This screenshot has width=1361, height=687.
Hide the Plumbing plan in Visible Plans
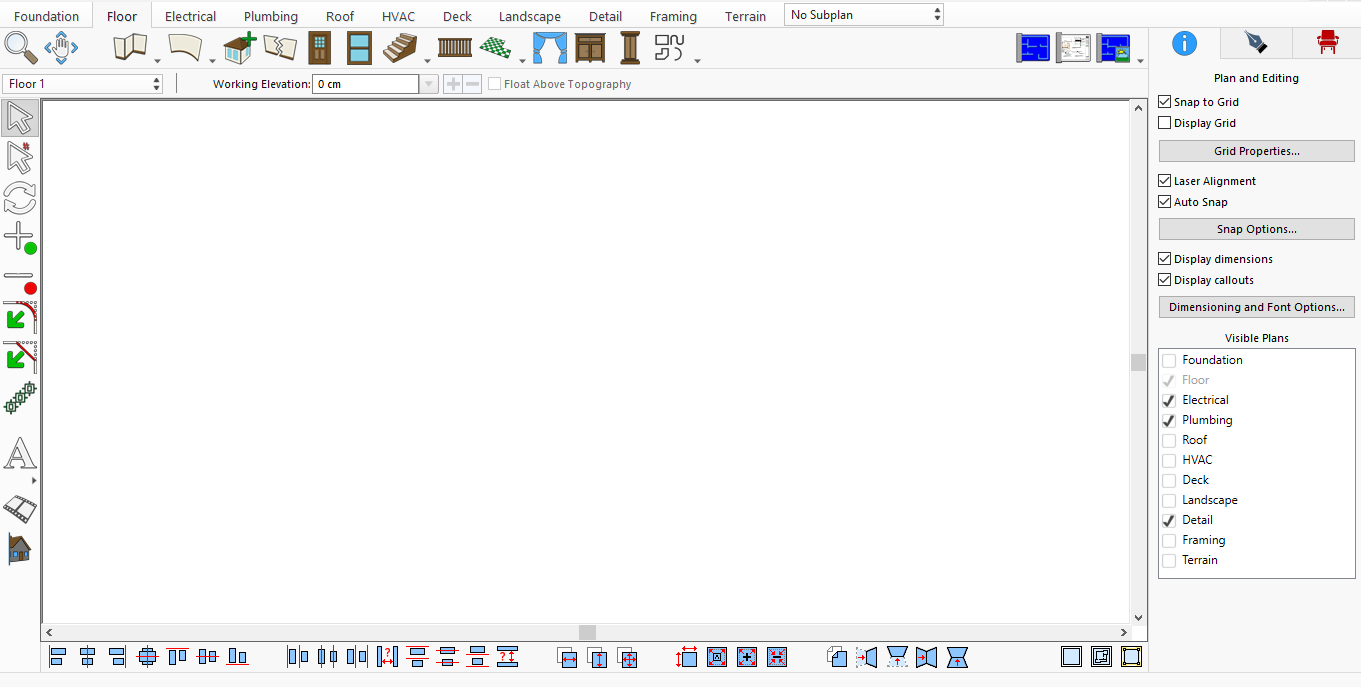coord(1169,420)
